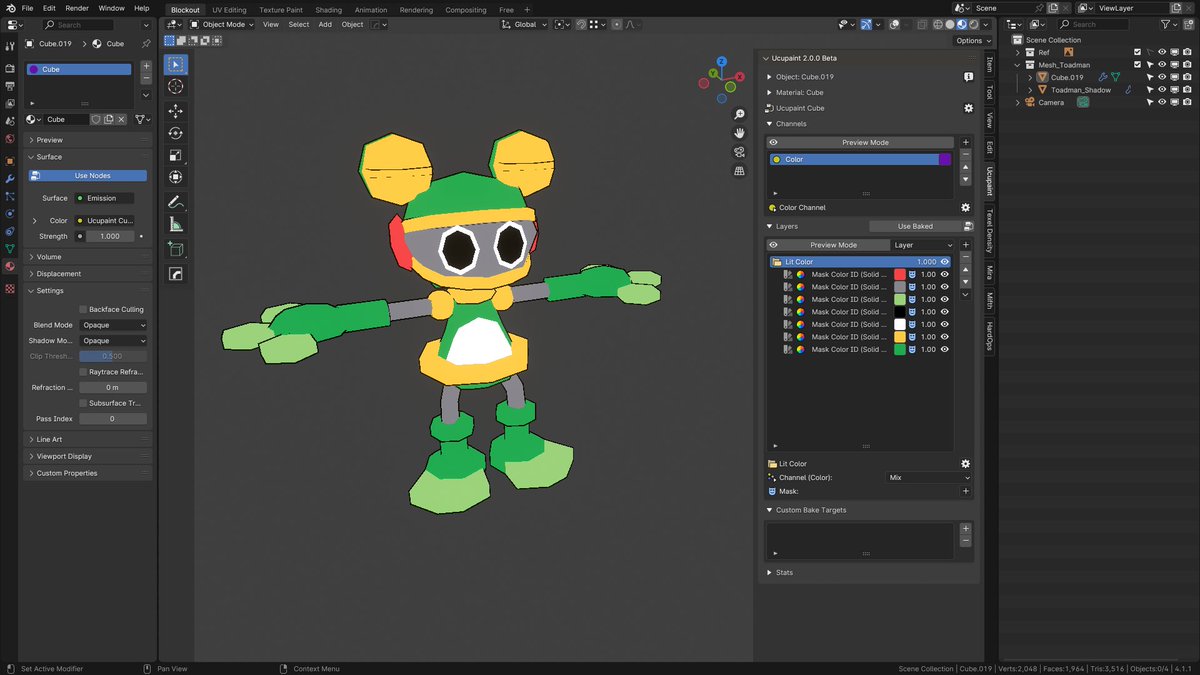Switch orthographic/perspective with grid icon

coord(739,171)
